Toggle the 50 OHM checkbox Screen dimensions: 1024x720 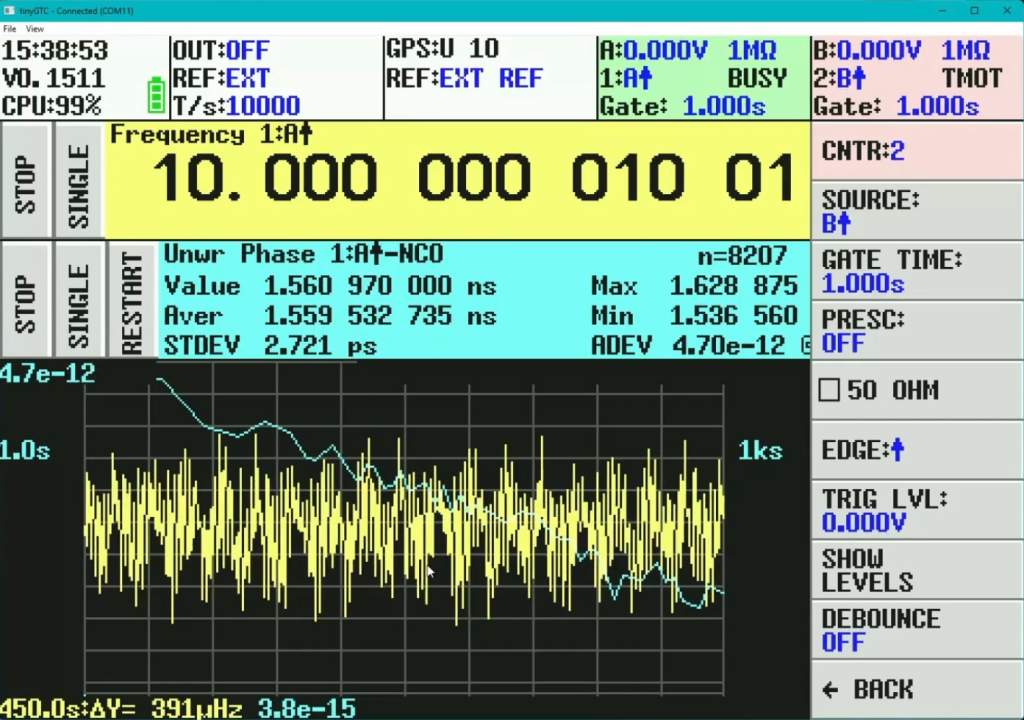pos(830,390)
